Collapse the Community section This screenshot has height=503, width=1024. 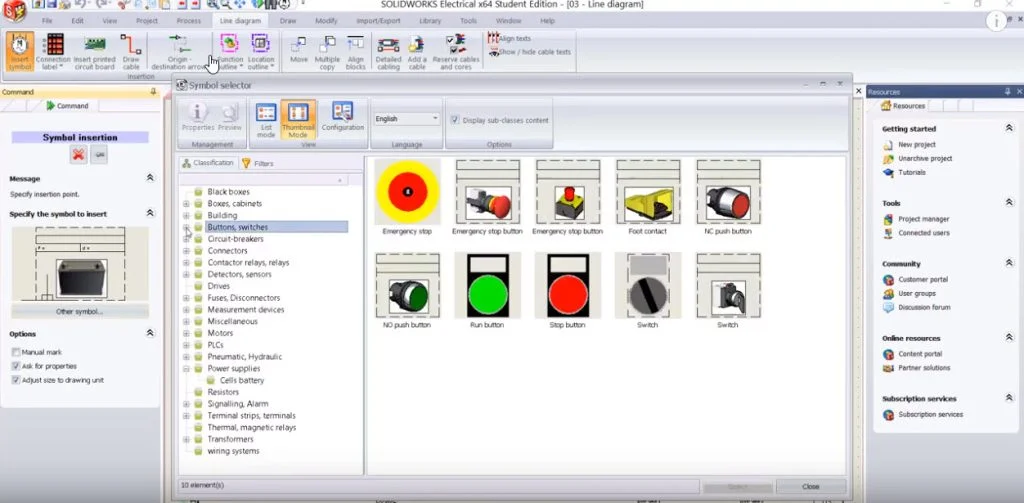[x=1009, y=263]
